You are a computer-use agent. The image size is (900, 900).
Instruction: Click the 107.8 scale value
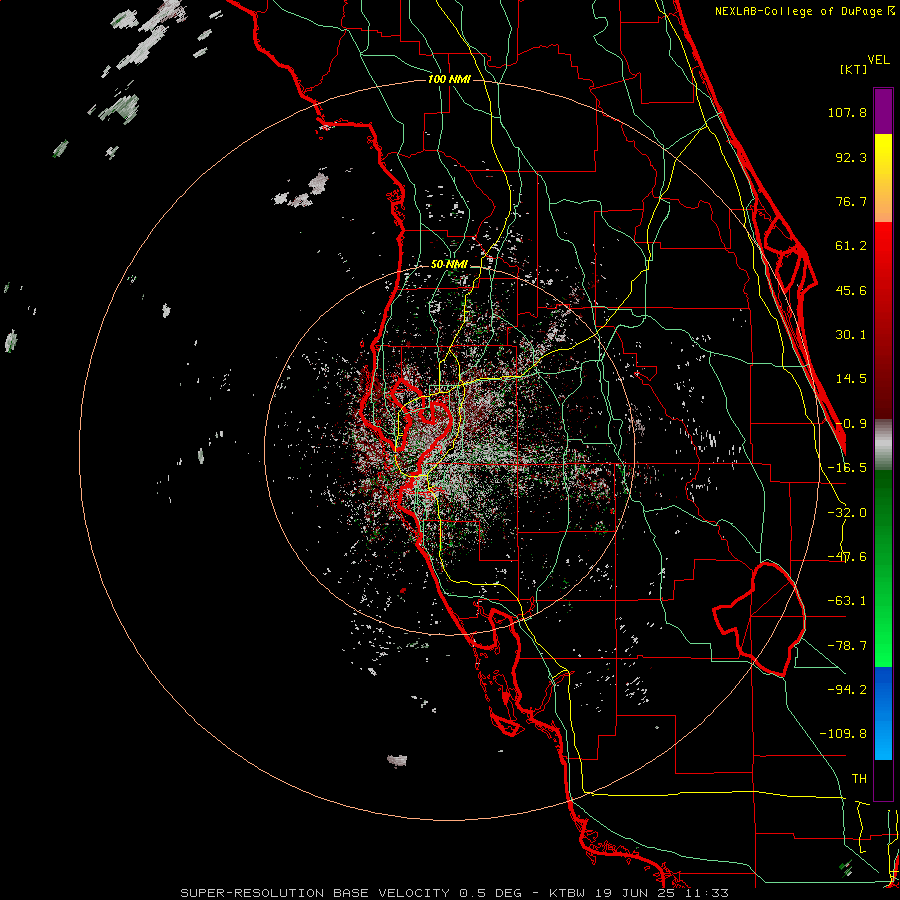[x=847, y=112]
